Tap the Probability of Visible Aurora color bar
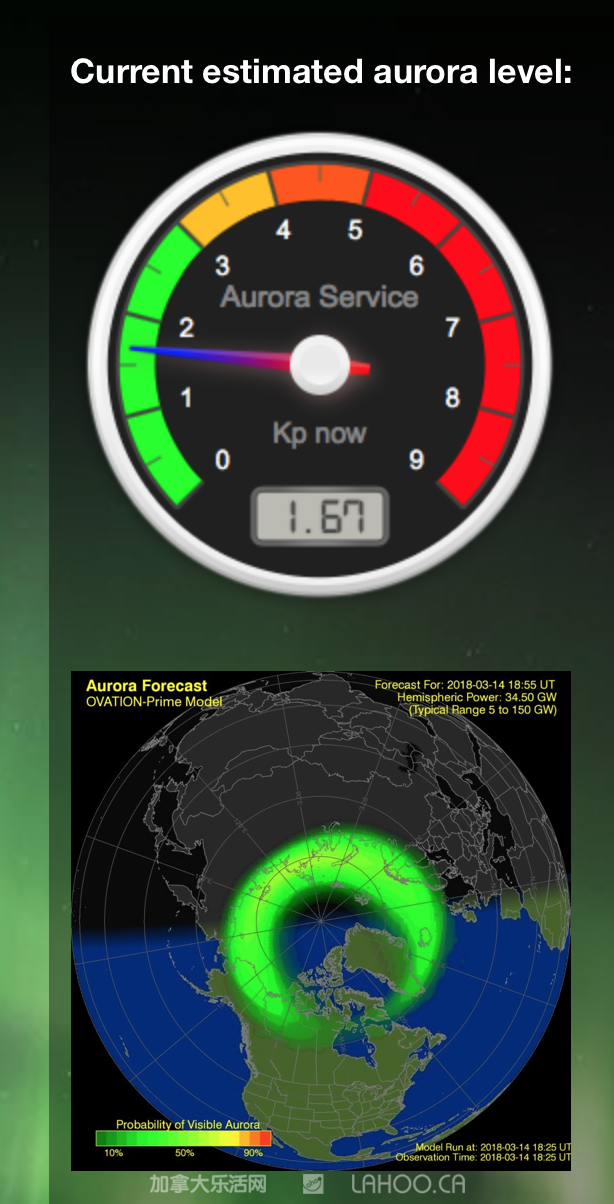This screenshot has width=614, height=1204. [x=183, y=1138]
